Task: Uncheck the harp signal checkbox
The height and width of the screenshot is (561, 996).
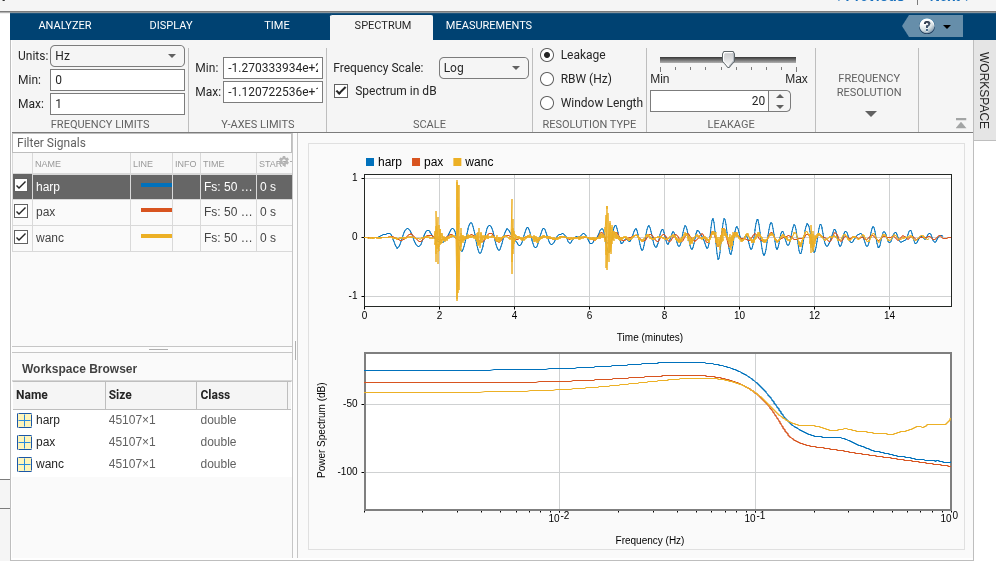Action: pos(21,186)
